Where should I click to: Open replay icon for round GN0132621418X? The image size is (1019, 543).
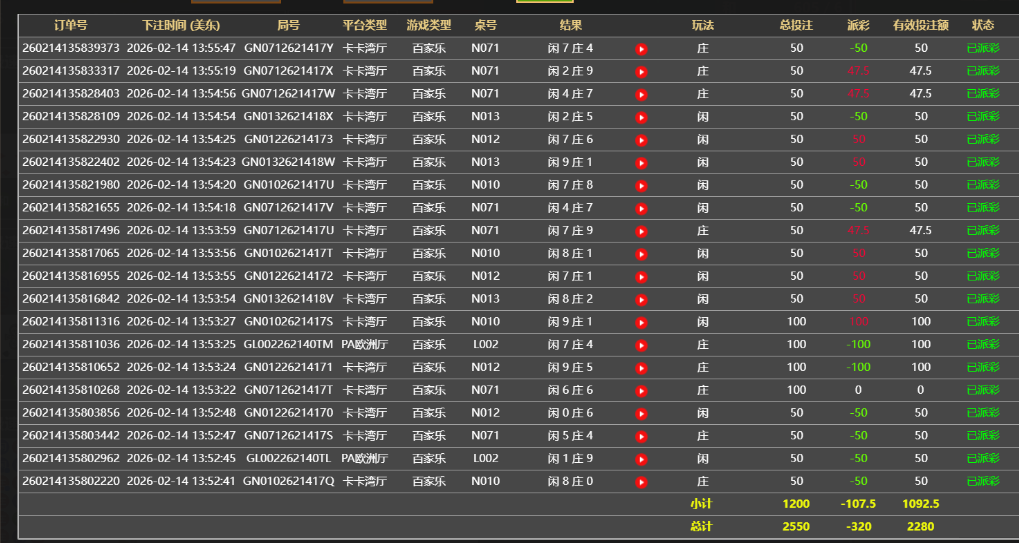pos(642,117)
